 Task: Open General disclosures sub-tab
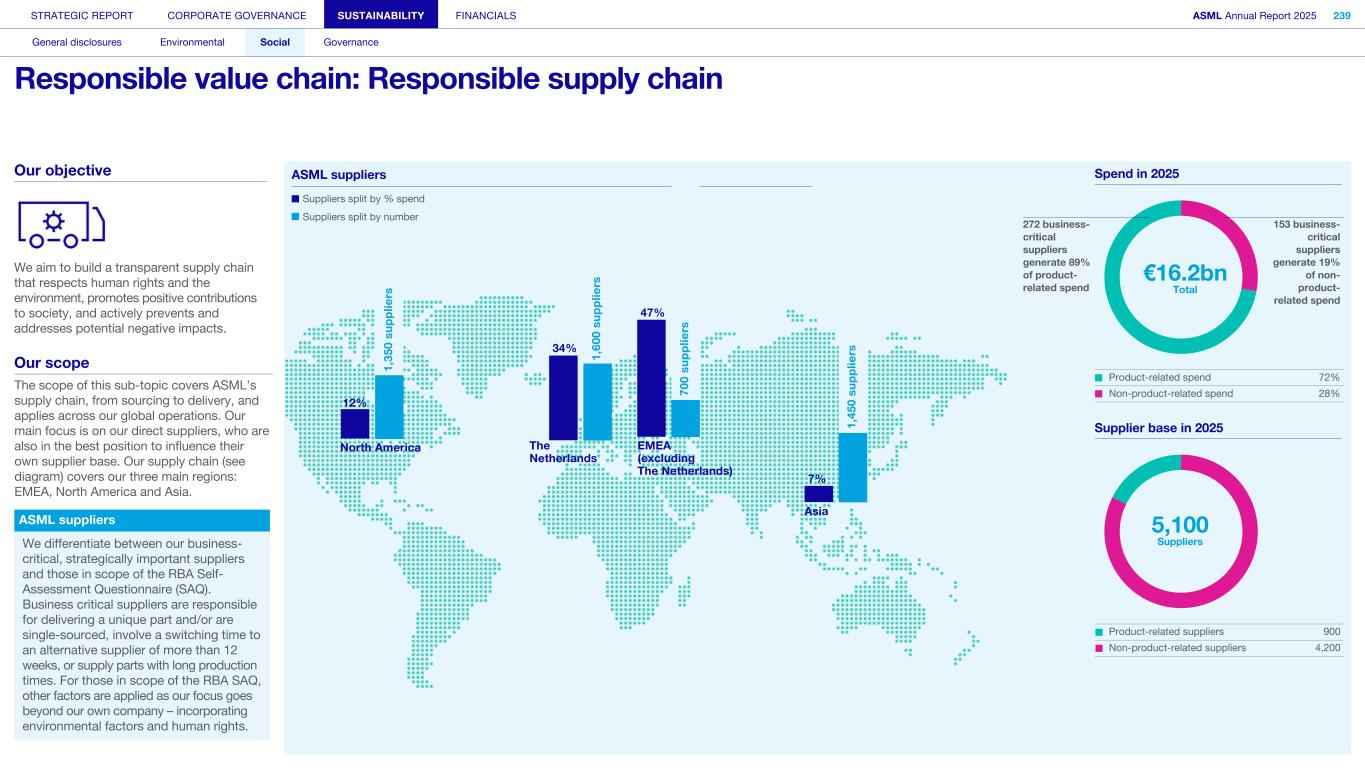click(x=77, y=42)
